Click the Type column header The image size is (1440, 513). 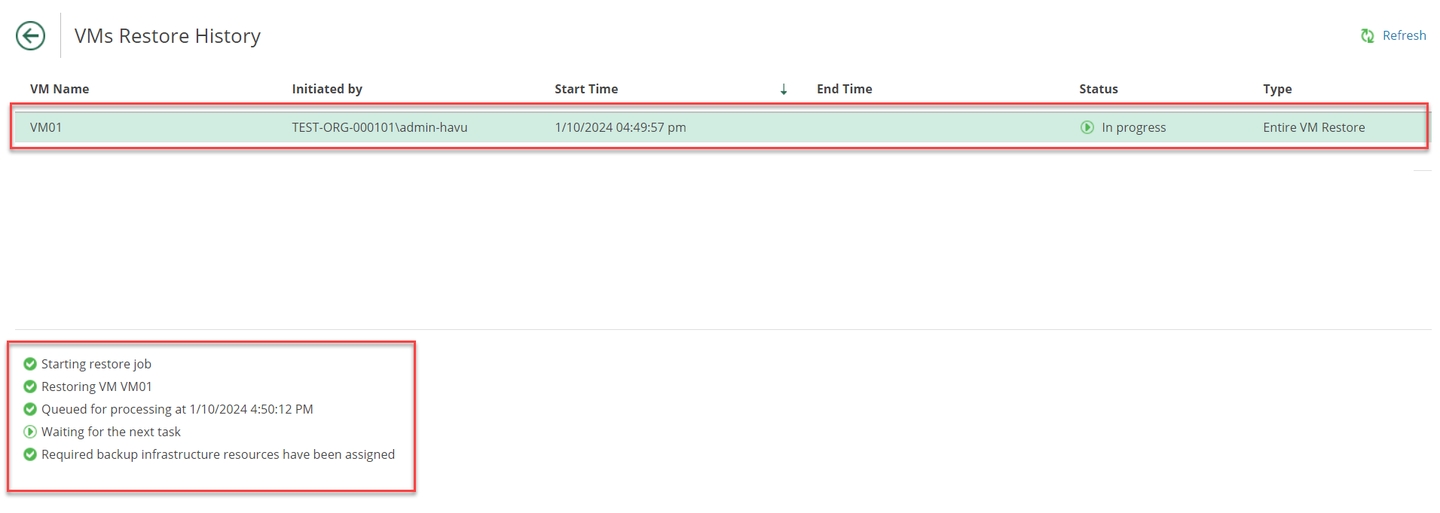click(1277, 89)
